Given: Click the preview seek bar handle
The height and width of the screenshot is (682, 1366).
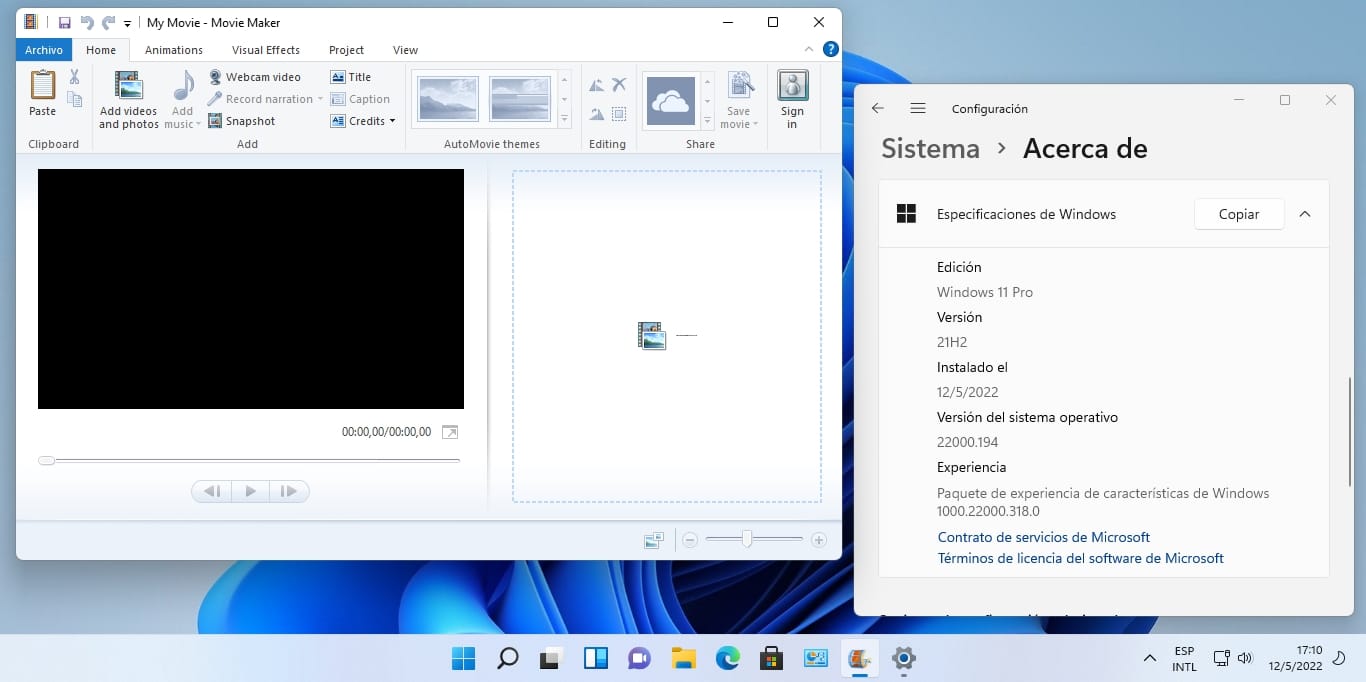Looking at the screenshot, I should coord(46,461).
